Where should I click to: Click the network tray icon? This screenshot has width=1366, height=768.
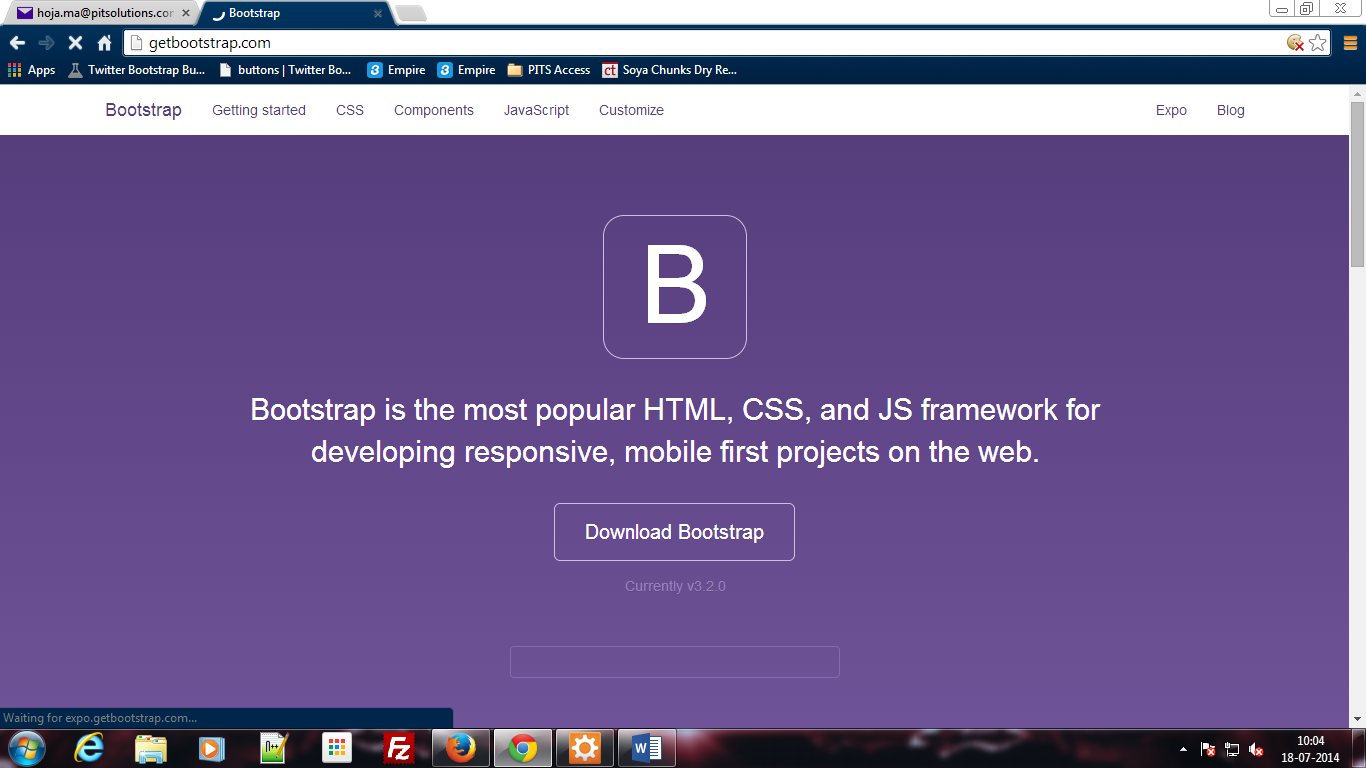pos(1232,749)
